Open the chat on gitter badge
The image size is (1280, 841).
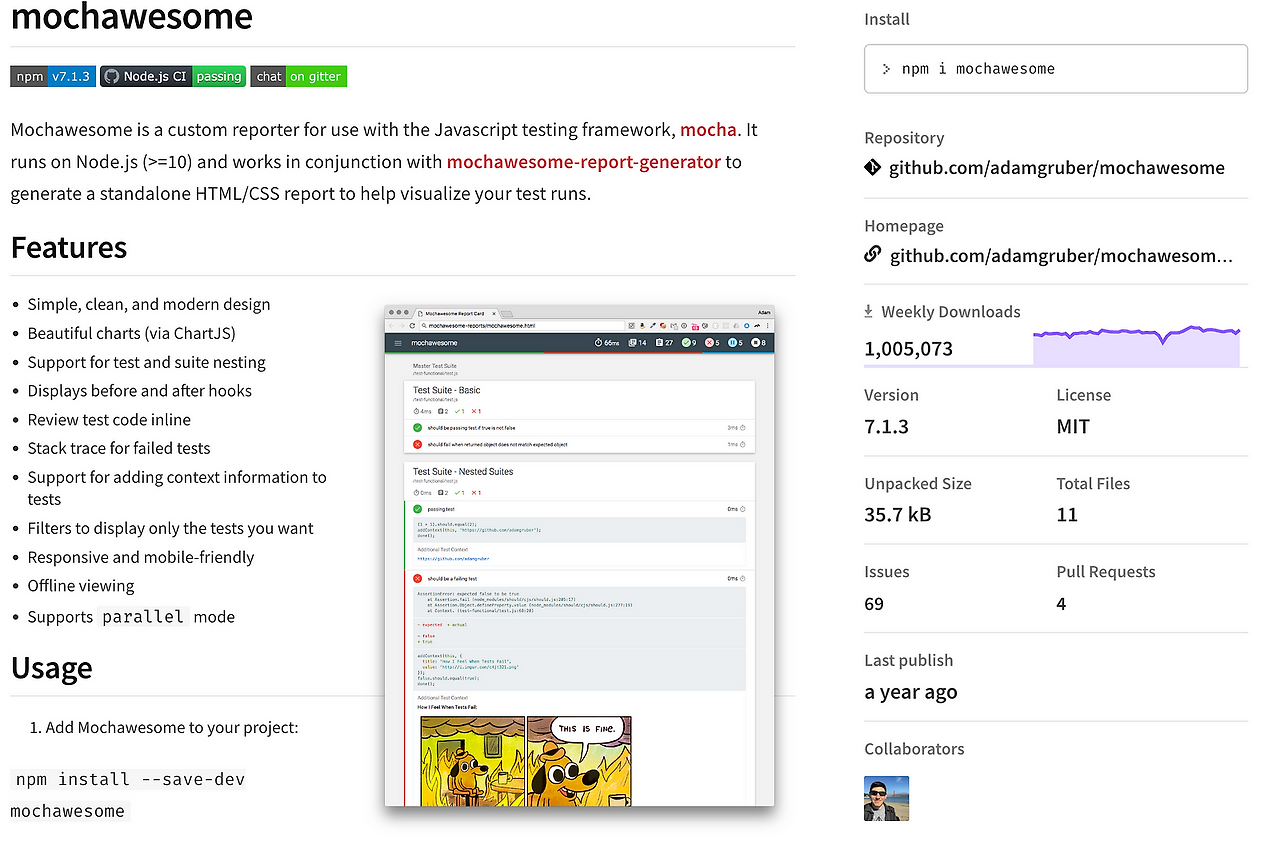click(x=298, y=76)
